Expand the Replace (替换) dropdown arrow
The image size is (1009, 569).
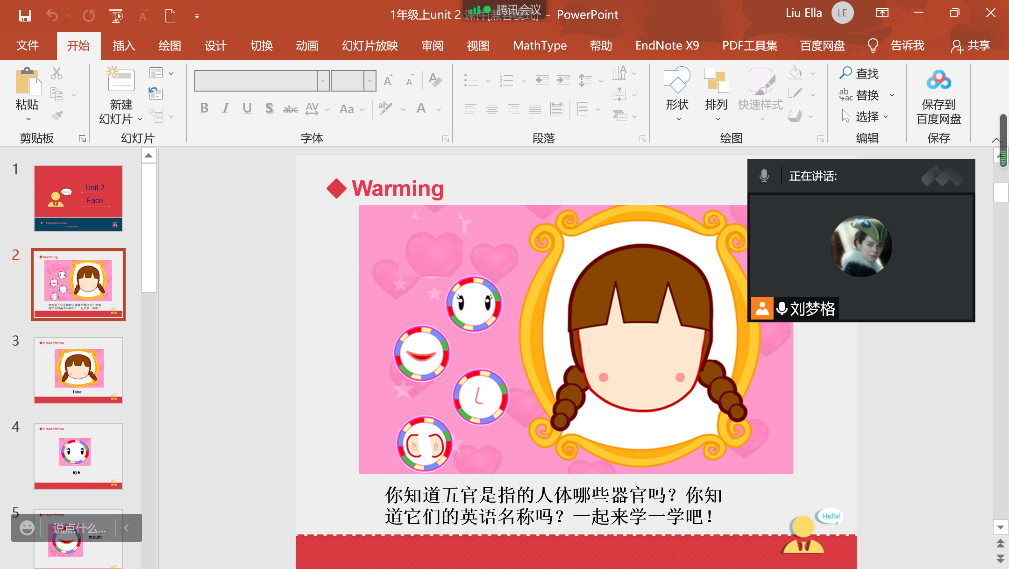tap(892, 96)
